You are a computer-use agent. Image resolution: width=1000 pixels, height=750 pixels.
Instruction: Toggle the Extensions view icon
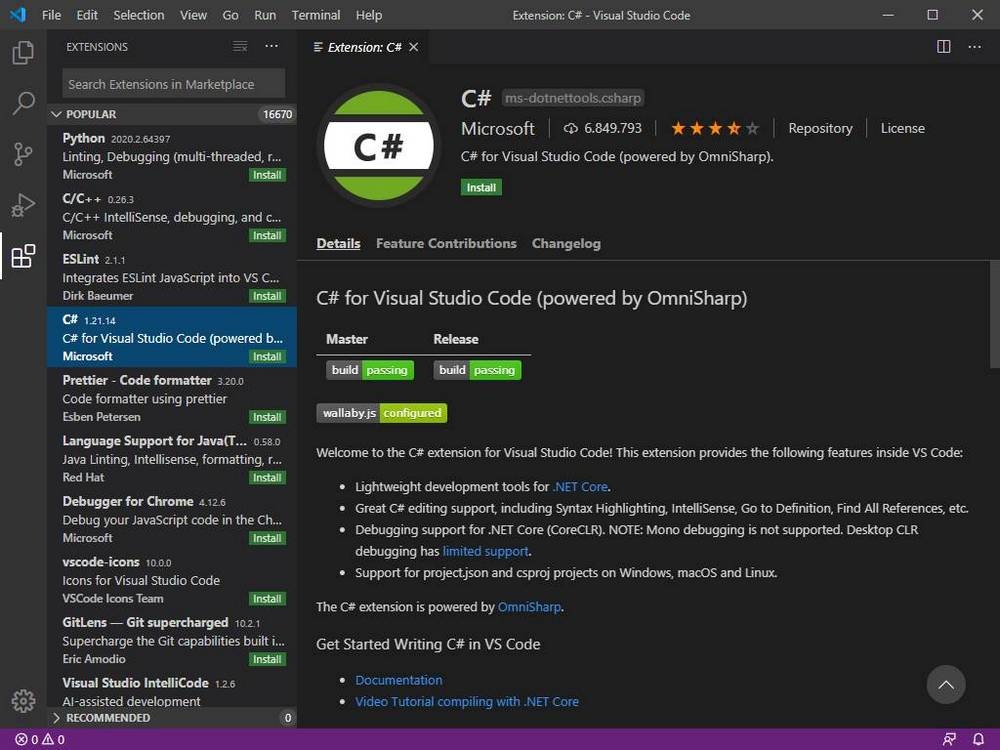[x=23, y=256]
